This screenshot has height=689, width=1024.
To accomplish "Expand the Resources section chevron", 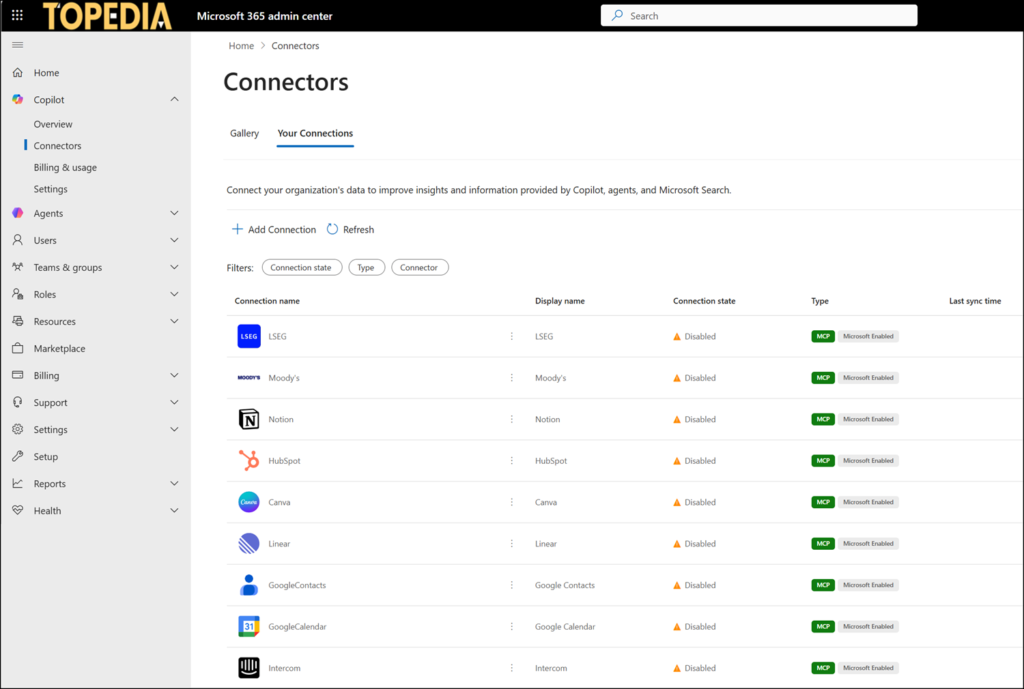I will (174, 321).
